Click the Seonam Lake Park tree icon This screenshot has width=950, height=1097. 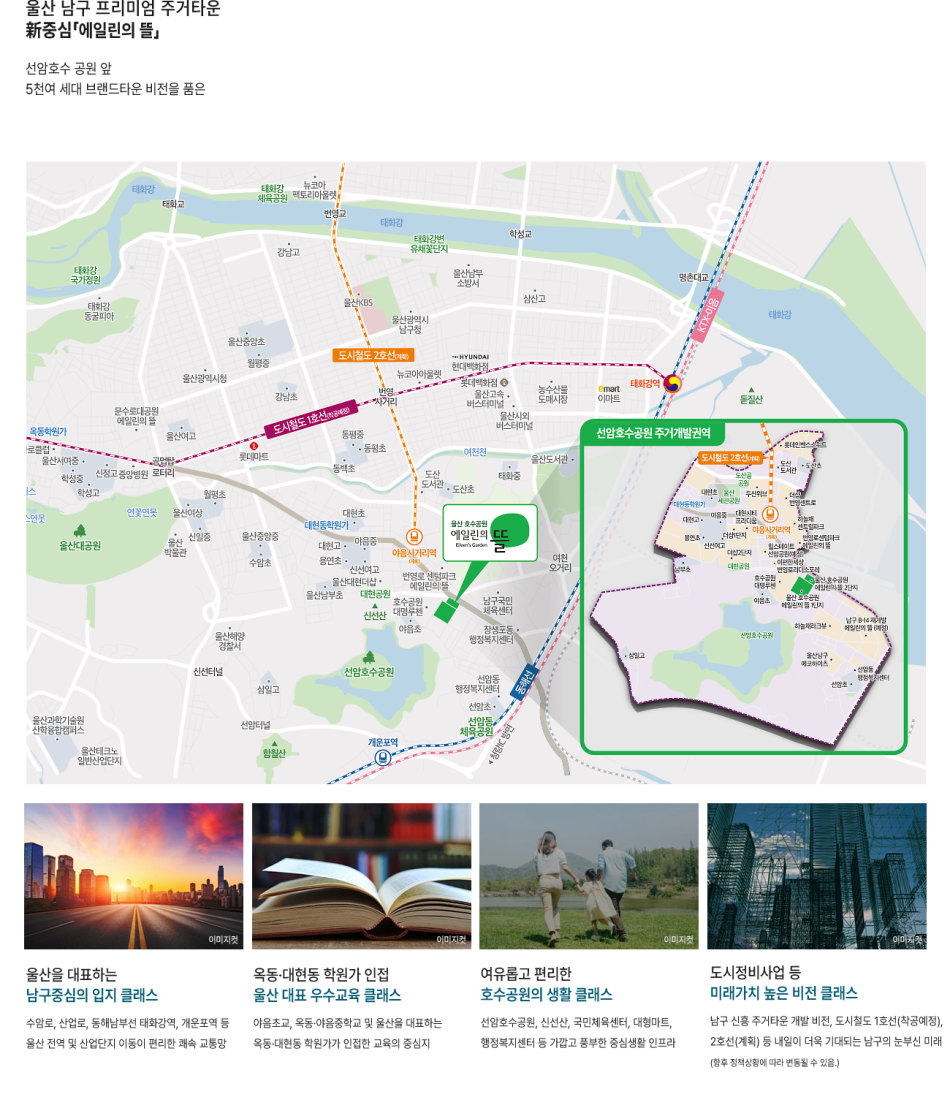click(368, 657)
